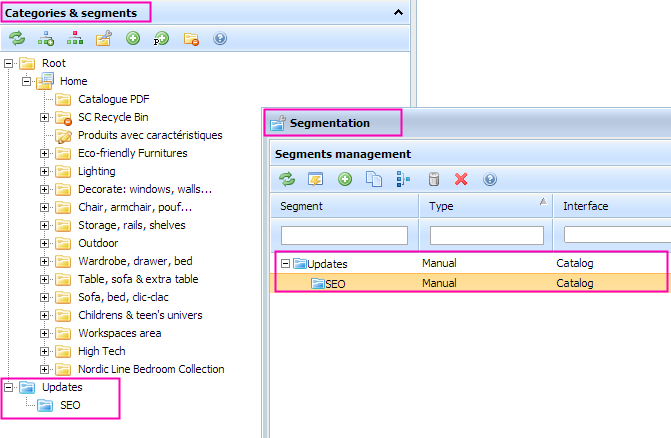Viewport: 671px width, 438px height.
Task: Add a new category with green plus
Action: 133,38
